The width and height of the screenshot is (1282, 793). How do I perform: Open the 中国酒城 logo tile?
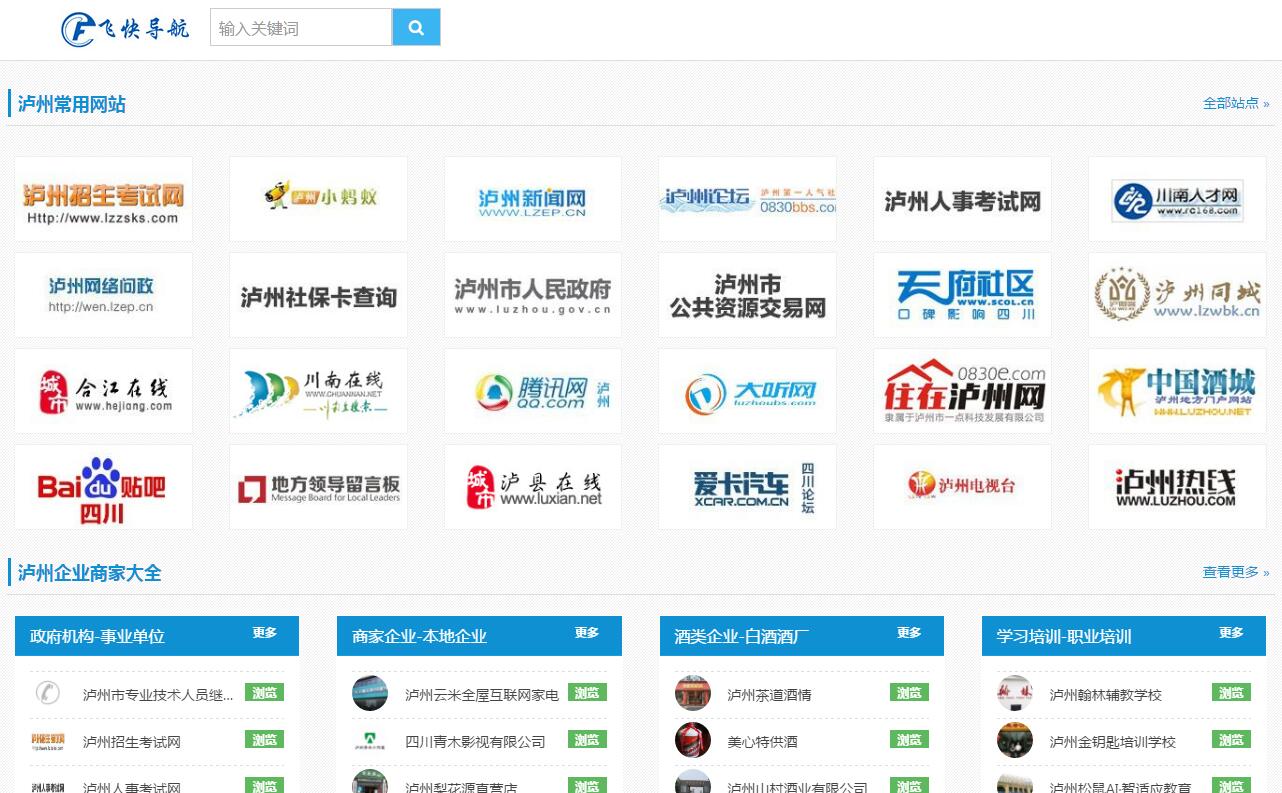click(1176, 391)
